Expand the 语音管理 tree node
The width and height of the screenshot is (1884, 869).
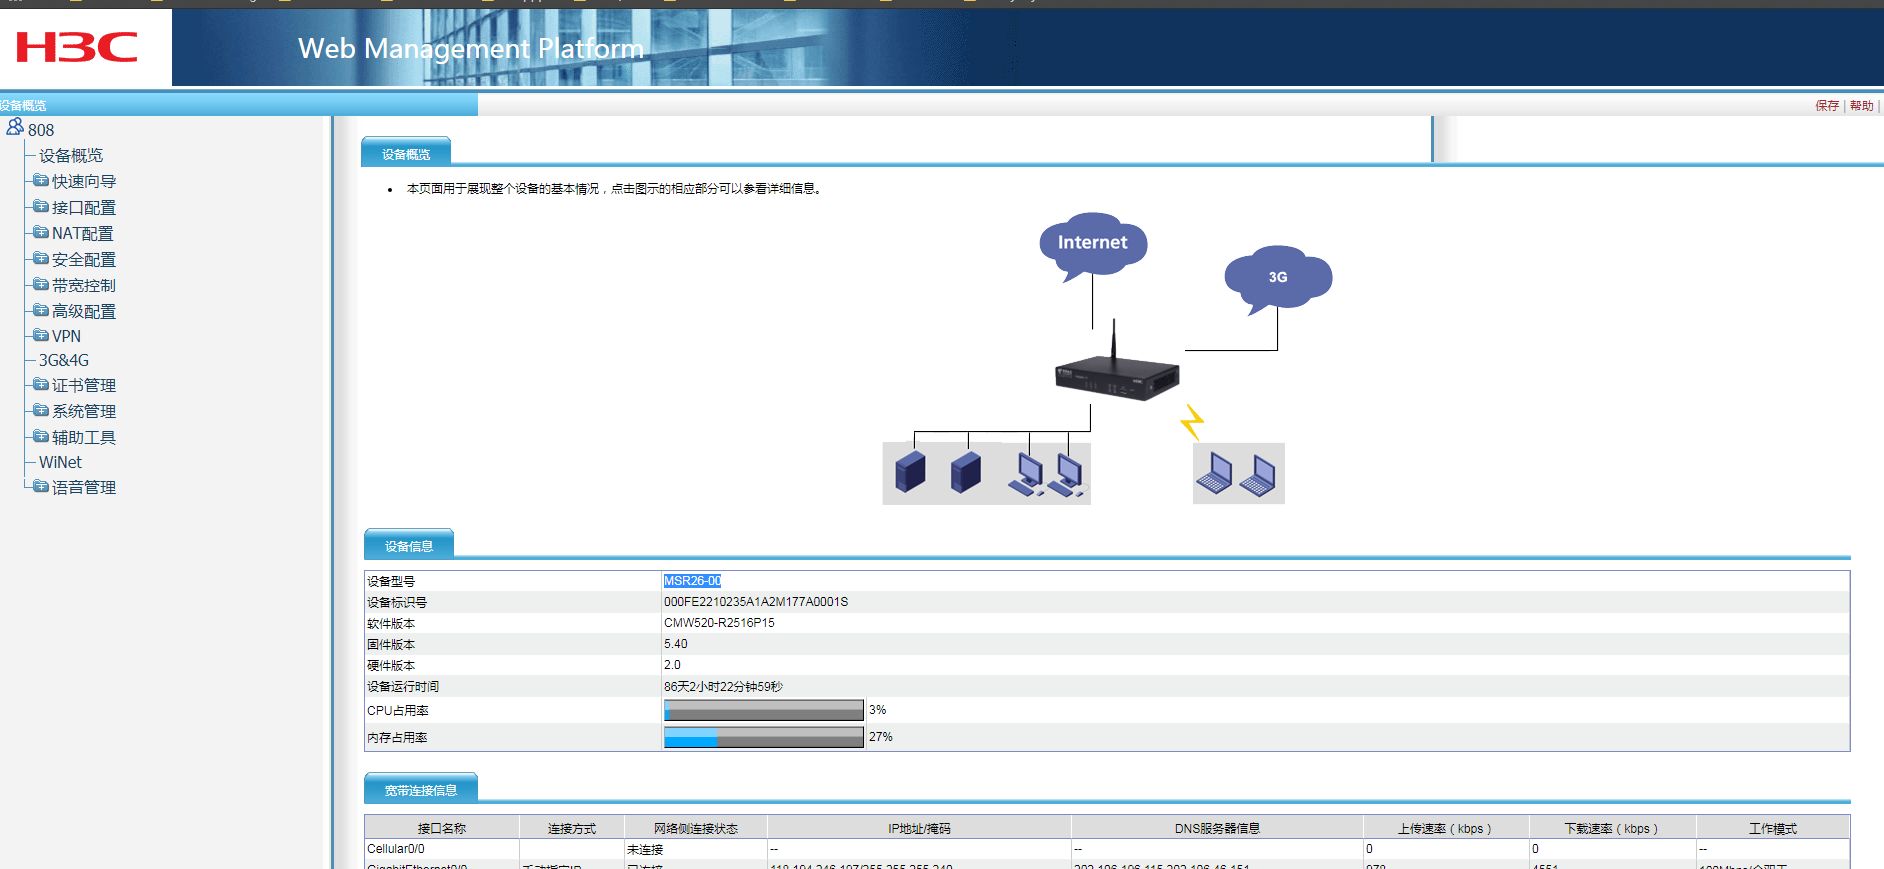point(41,486)
